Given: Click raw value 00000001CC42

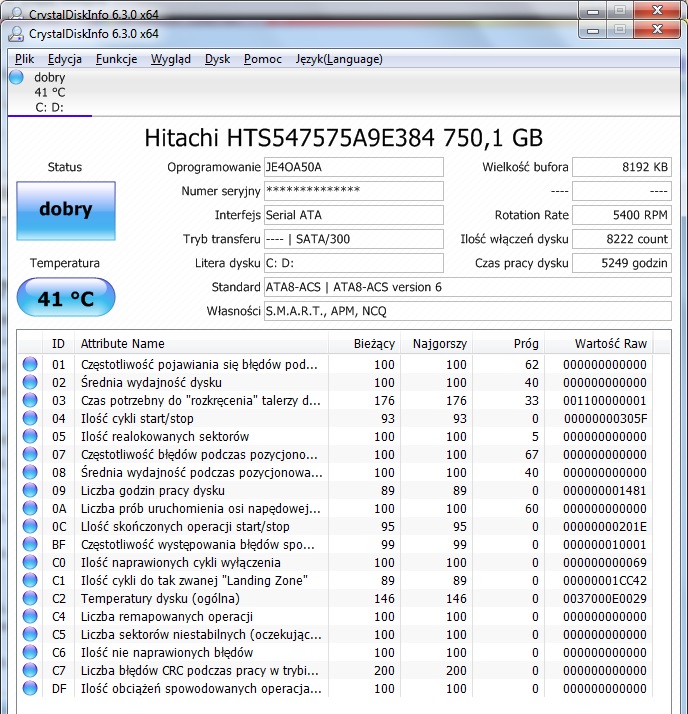Looking at the screenshot, I should (x=605, y=581).
